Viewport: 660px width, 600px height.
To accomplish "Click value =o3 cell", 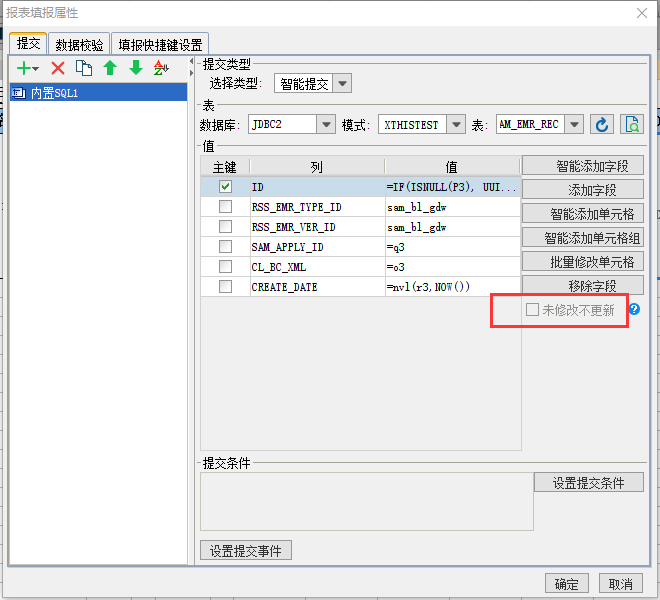I will [453, 267].
